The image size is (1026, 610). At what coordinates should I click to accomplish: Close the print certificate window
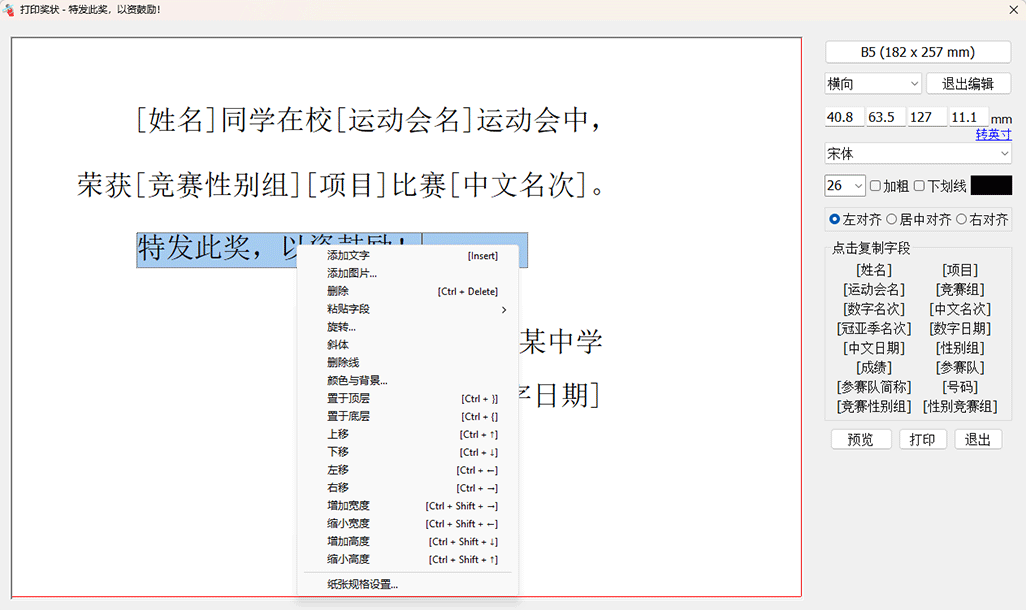(x=1013, y=10)
